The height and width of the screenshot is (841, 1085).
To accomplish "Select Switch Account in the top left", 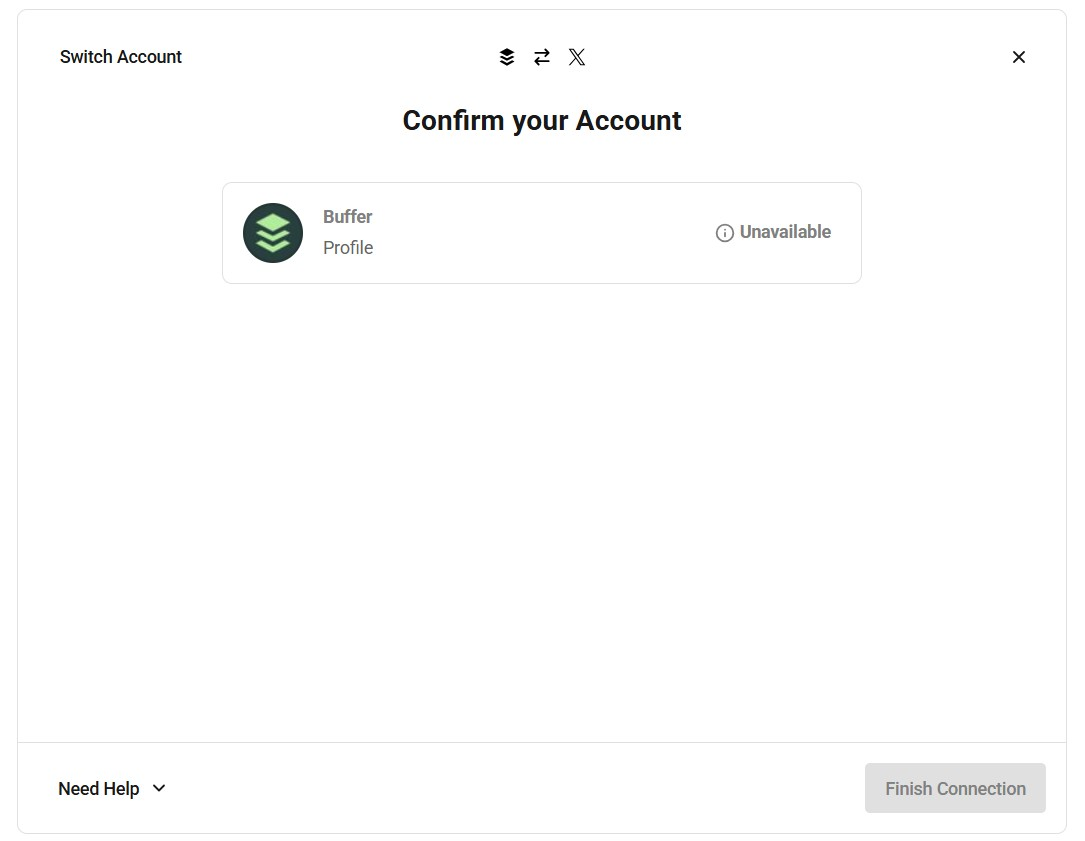I will point(120,57).
